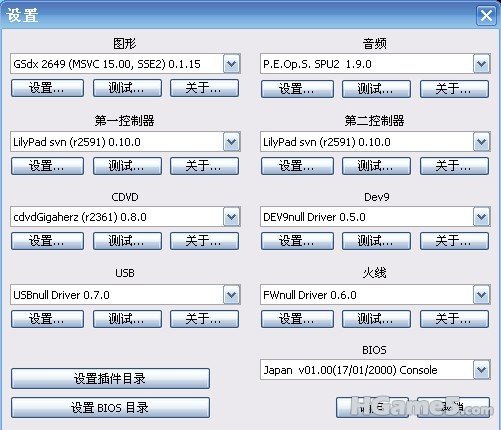Expand the CDVD cdvdGigaherz dropdown arrow
Viewport: 501px width, 430px height.
(x=232, y=217)
